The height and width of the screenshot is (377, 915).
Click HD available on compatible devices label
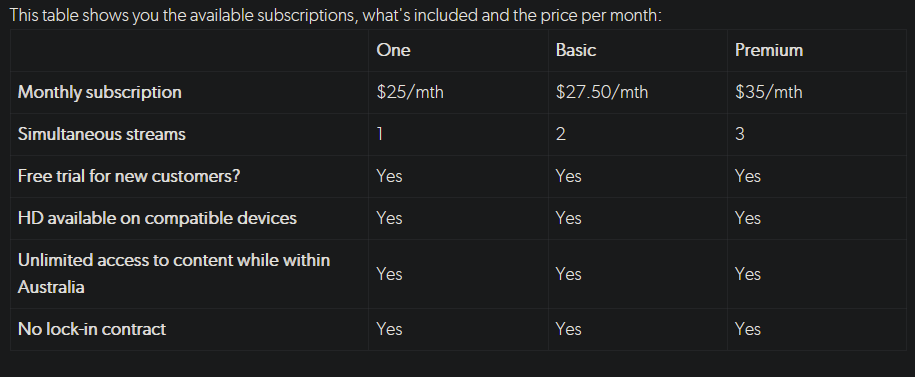157,218
